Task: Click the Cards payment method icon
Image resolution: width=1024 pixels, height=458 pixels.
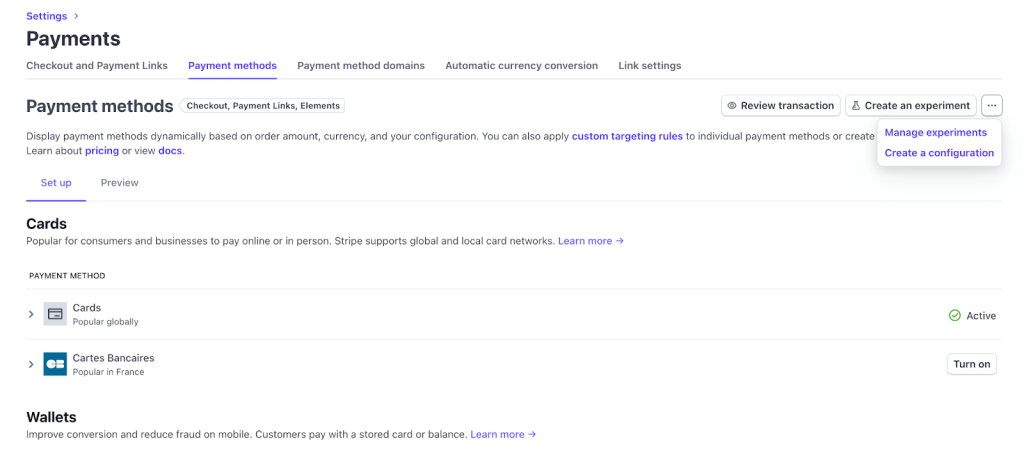Action: 55,314
